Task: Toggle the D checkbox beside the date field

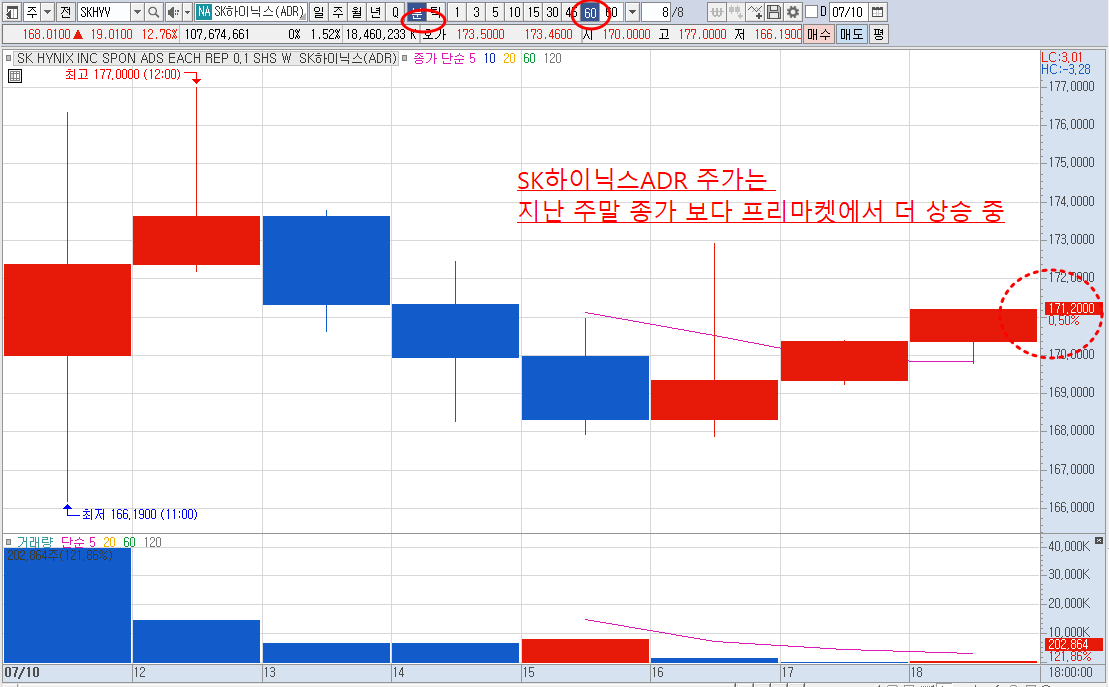Action: coord(811,12)
